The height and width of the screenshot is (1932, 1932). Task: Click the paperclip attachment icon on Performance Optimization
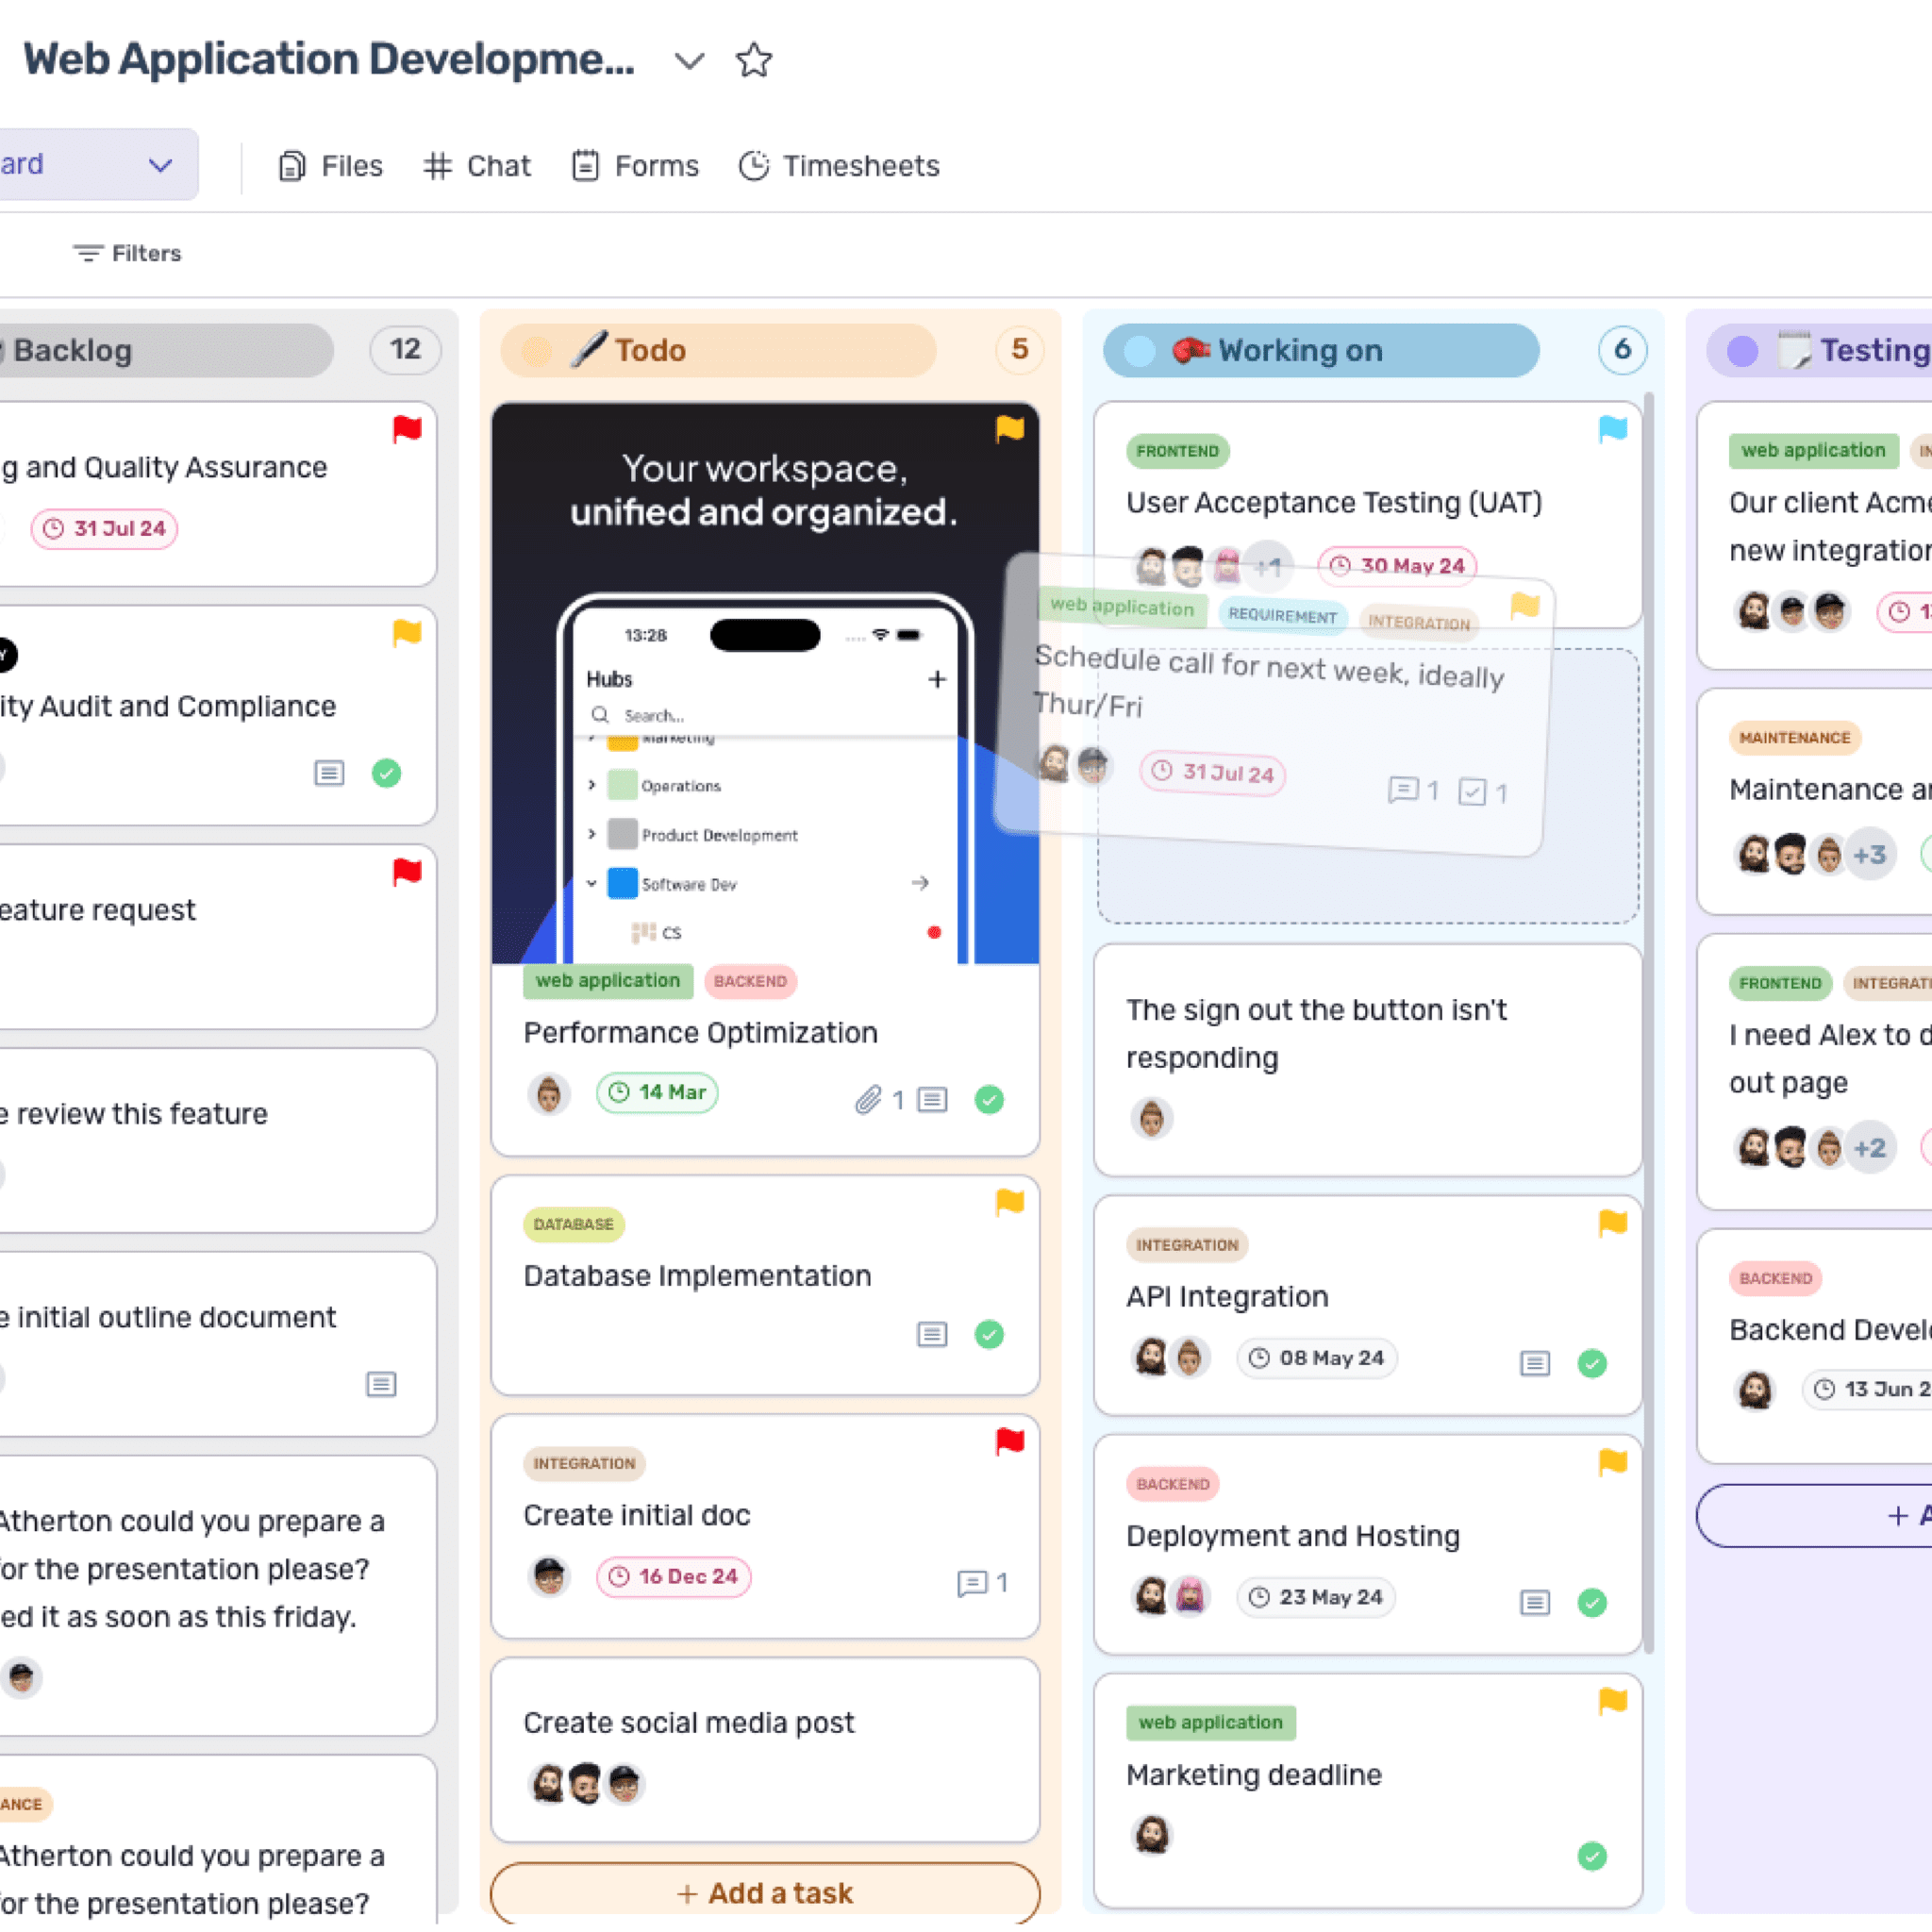870,1098
